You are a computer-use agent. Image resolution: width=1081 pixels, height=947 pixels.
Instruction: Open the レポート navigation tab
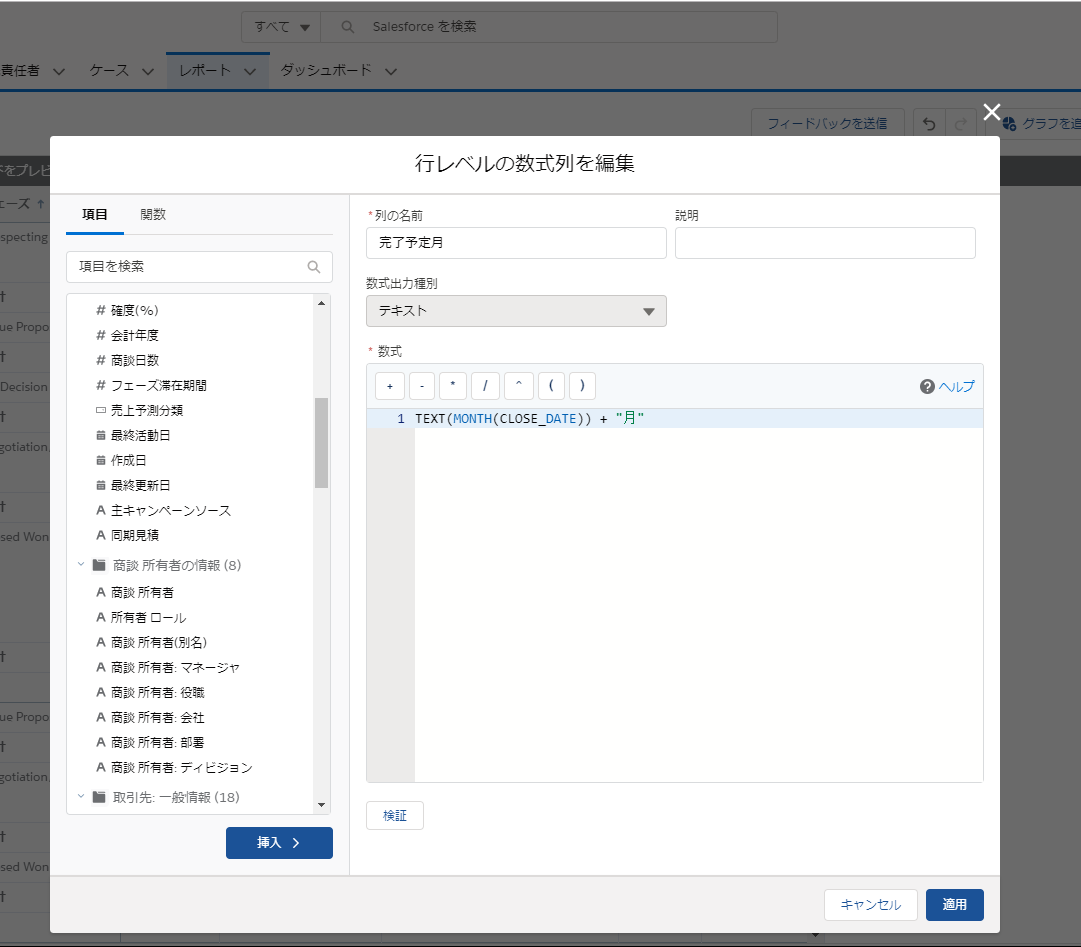tap(204, 70)
